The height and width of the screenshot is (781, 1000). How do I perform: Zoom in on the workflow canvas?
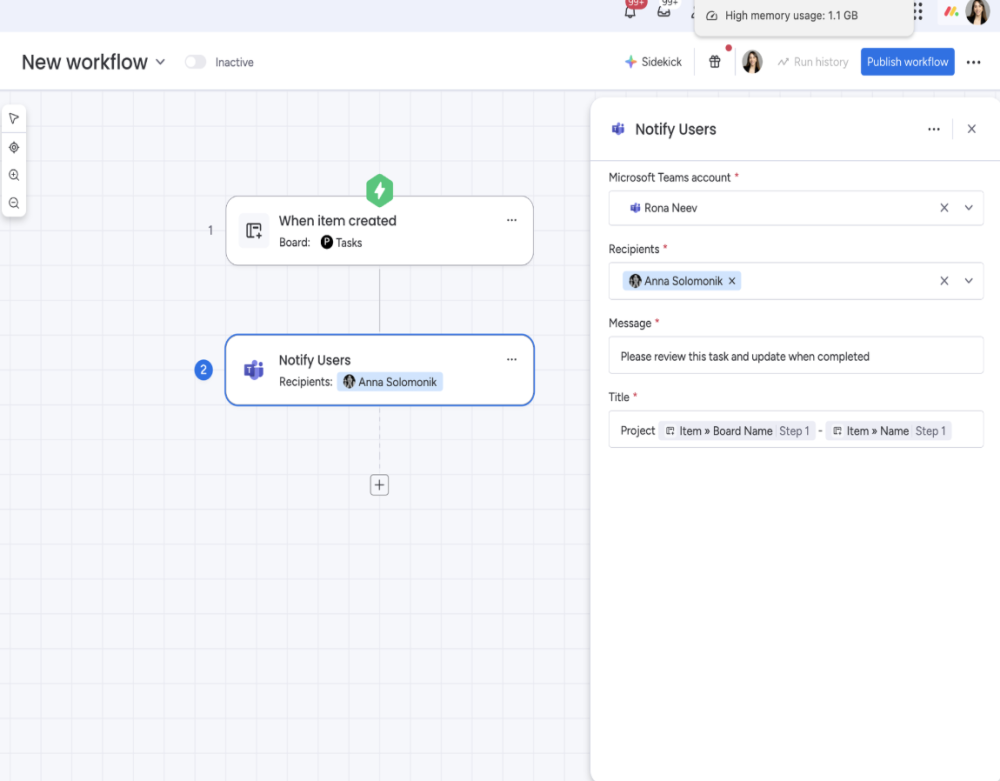[x=14, y=175]
